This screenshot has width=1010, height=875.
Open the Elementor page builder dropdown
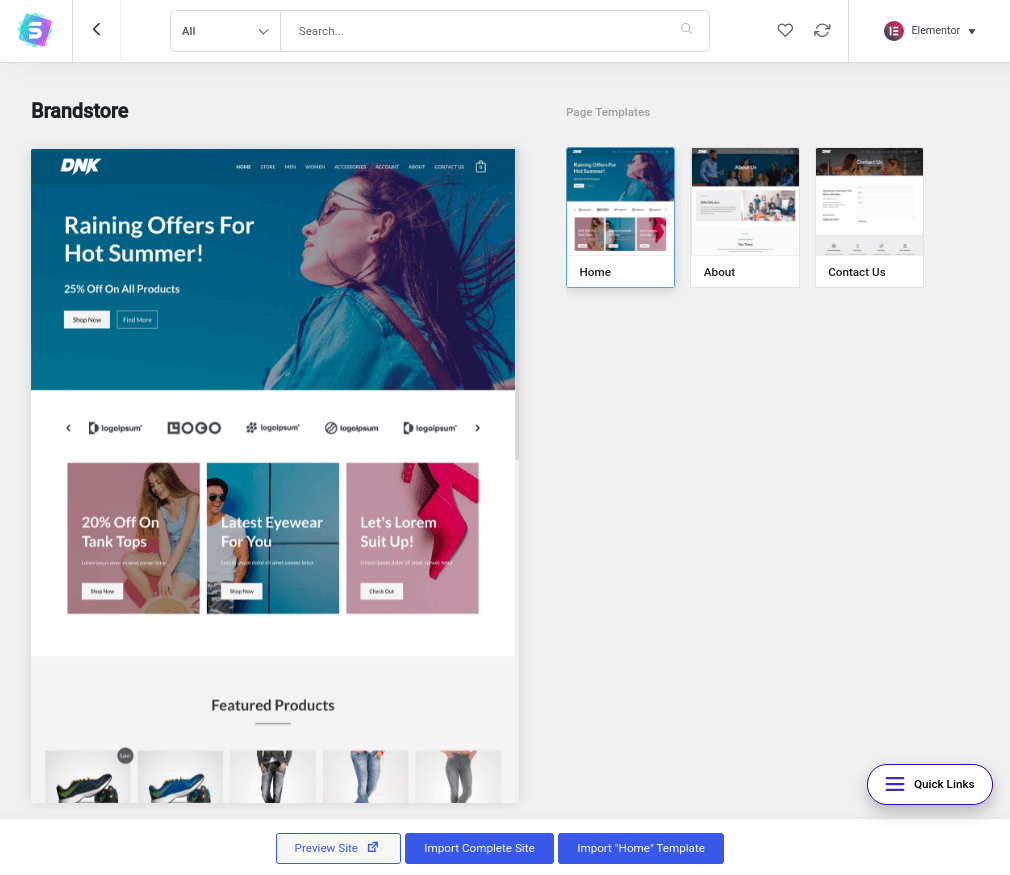(929, 30)
